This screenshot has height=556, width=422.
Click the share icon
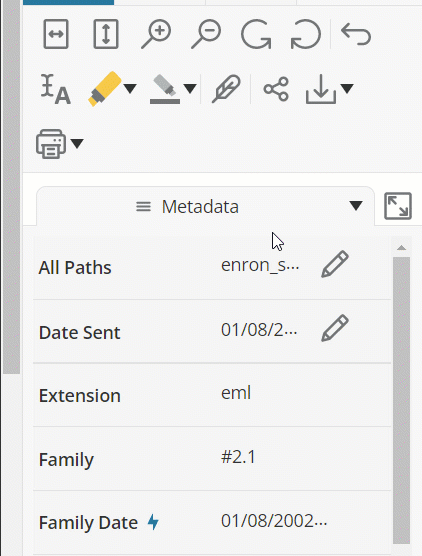click(x=276, y=89)
